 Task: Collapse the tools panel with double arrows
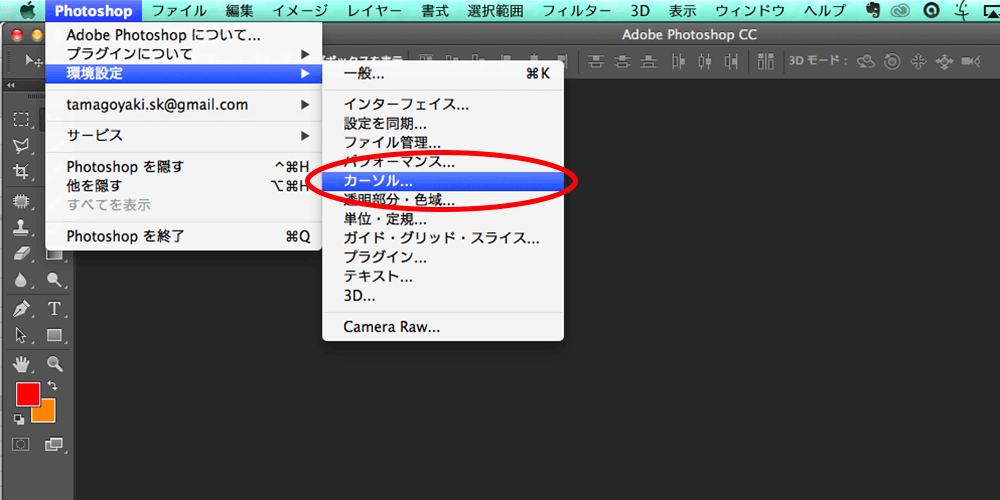[x=11, y=85]
